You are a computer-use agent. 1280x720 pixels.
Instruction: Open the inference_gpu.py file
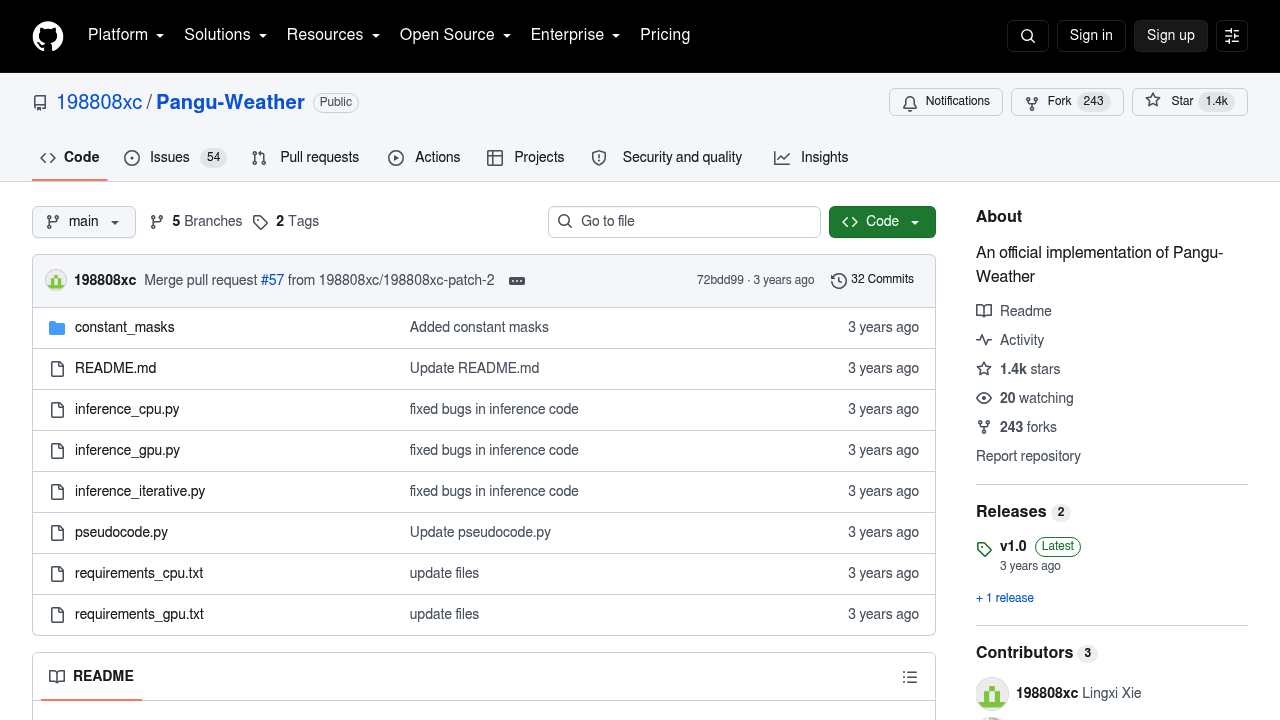pyautogui.click(x=127, y=451)
